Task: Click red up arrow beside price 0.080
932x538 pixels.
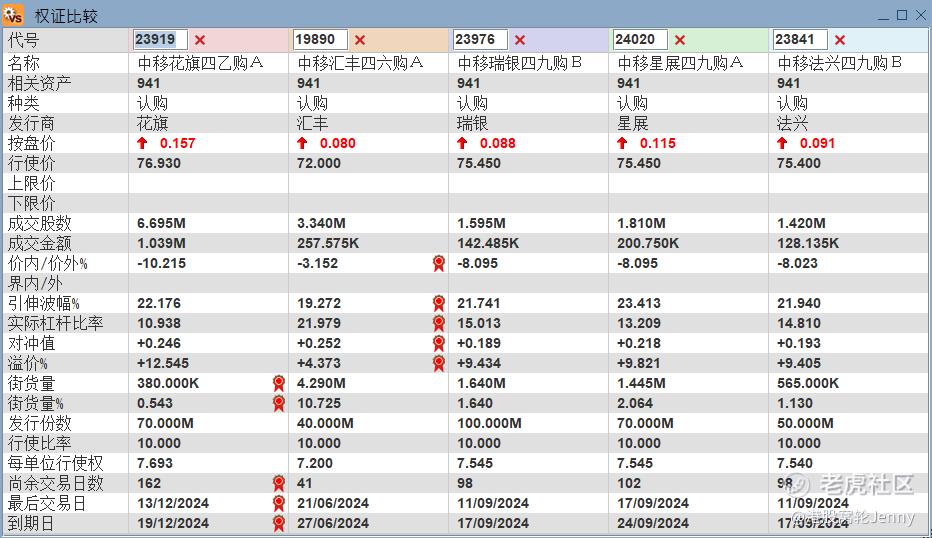Action: click(302, 143)
